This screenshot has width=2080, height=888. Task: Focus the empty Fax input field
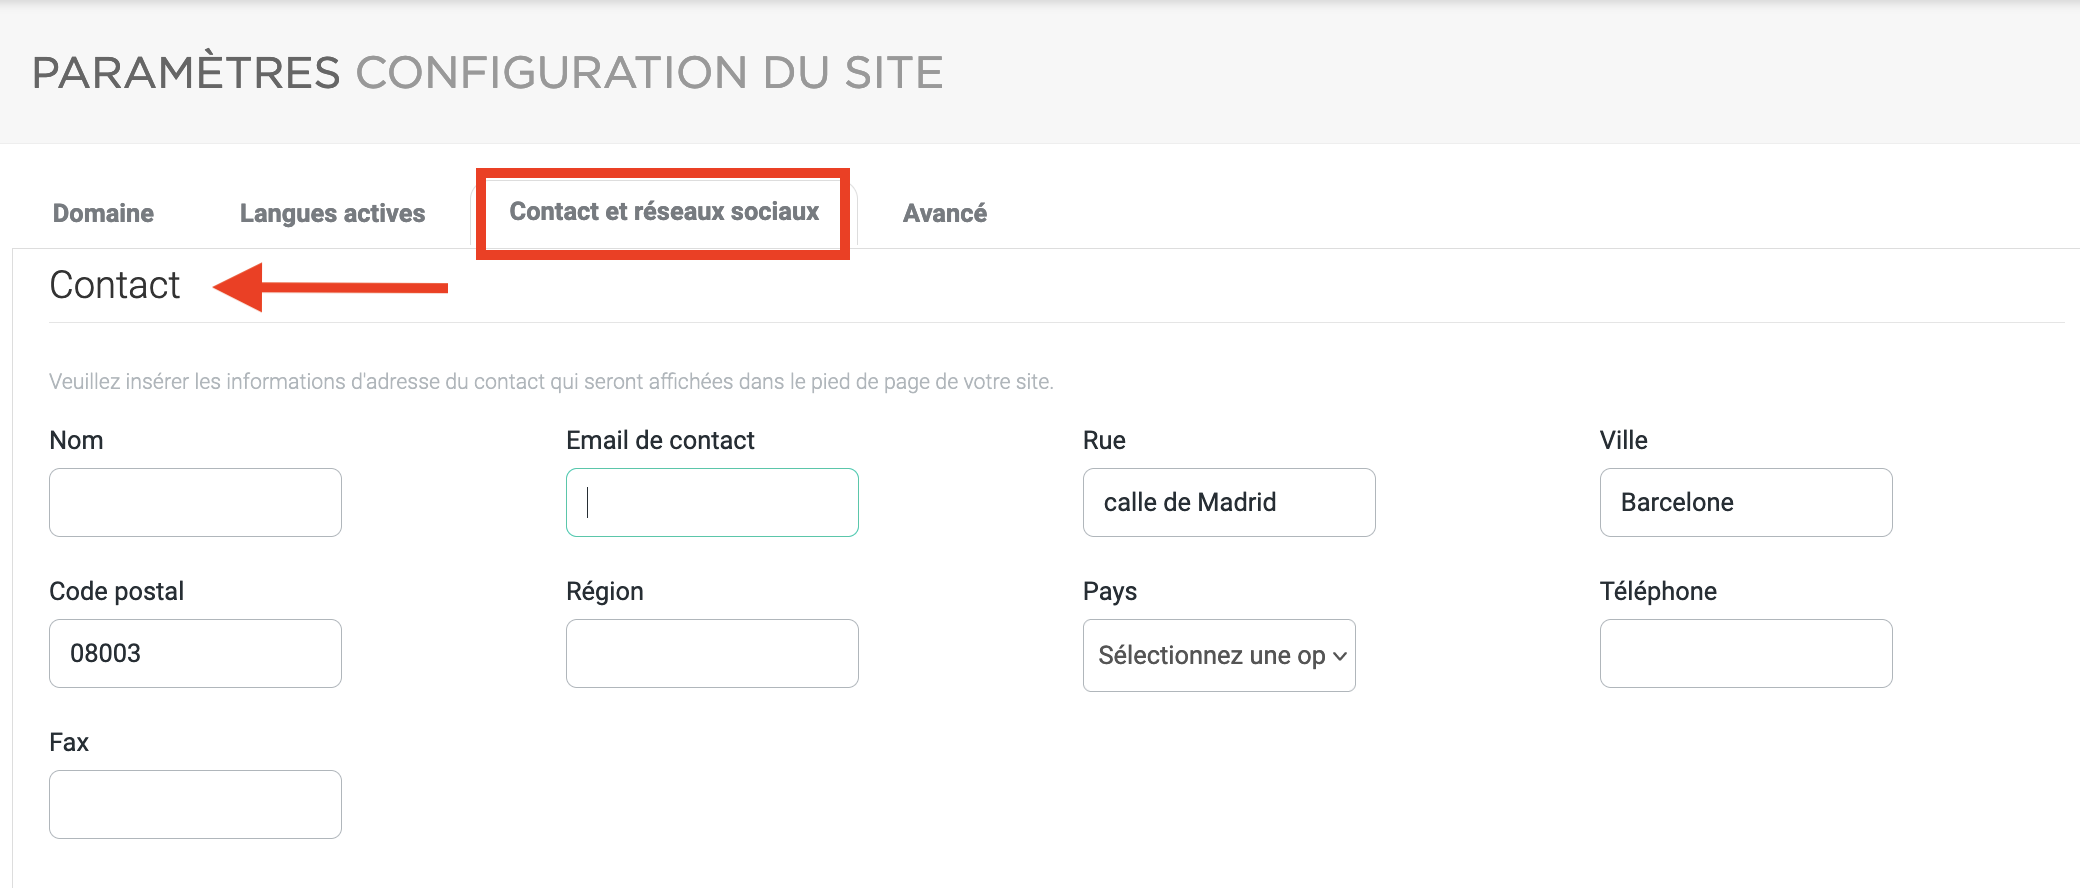195,804
